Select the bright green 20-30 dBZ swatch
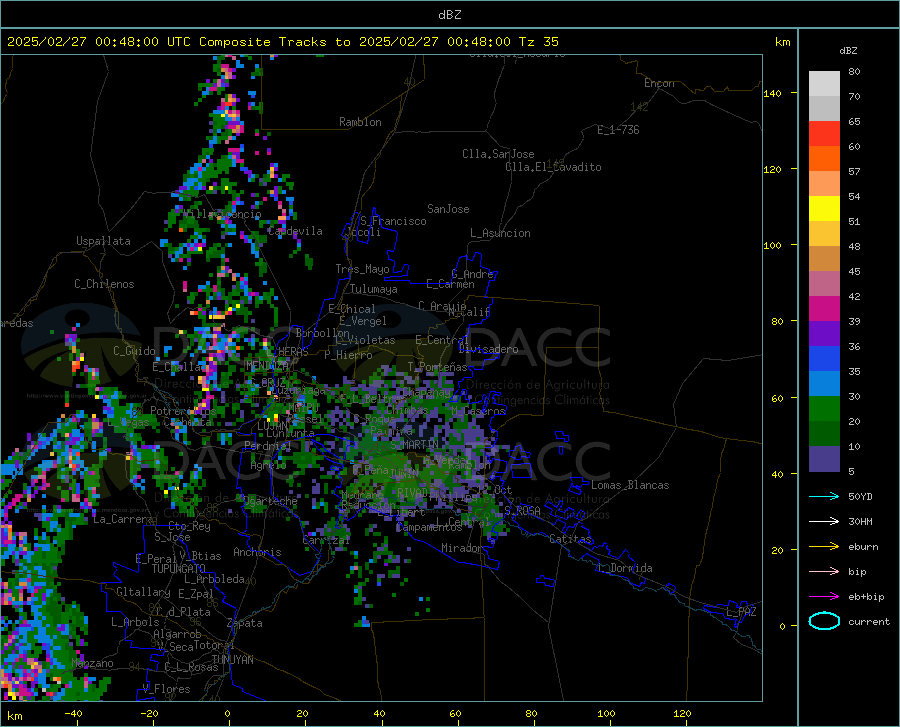 (x=824, y=409)
